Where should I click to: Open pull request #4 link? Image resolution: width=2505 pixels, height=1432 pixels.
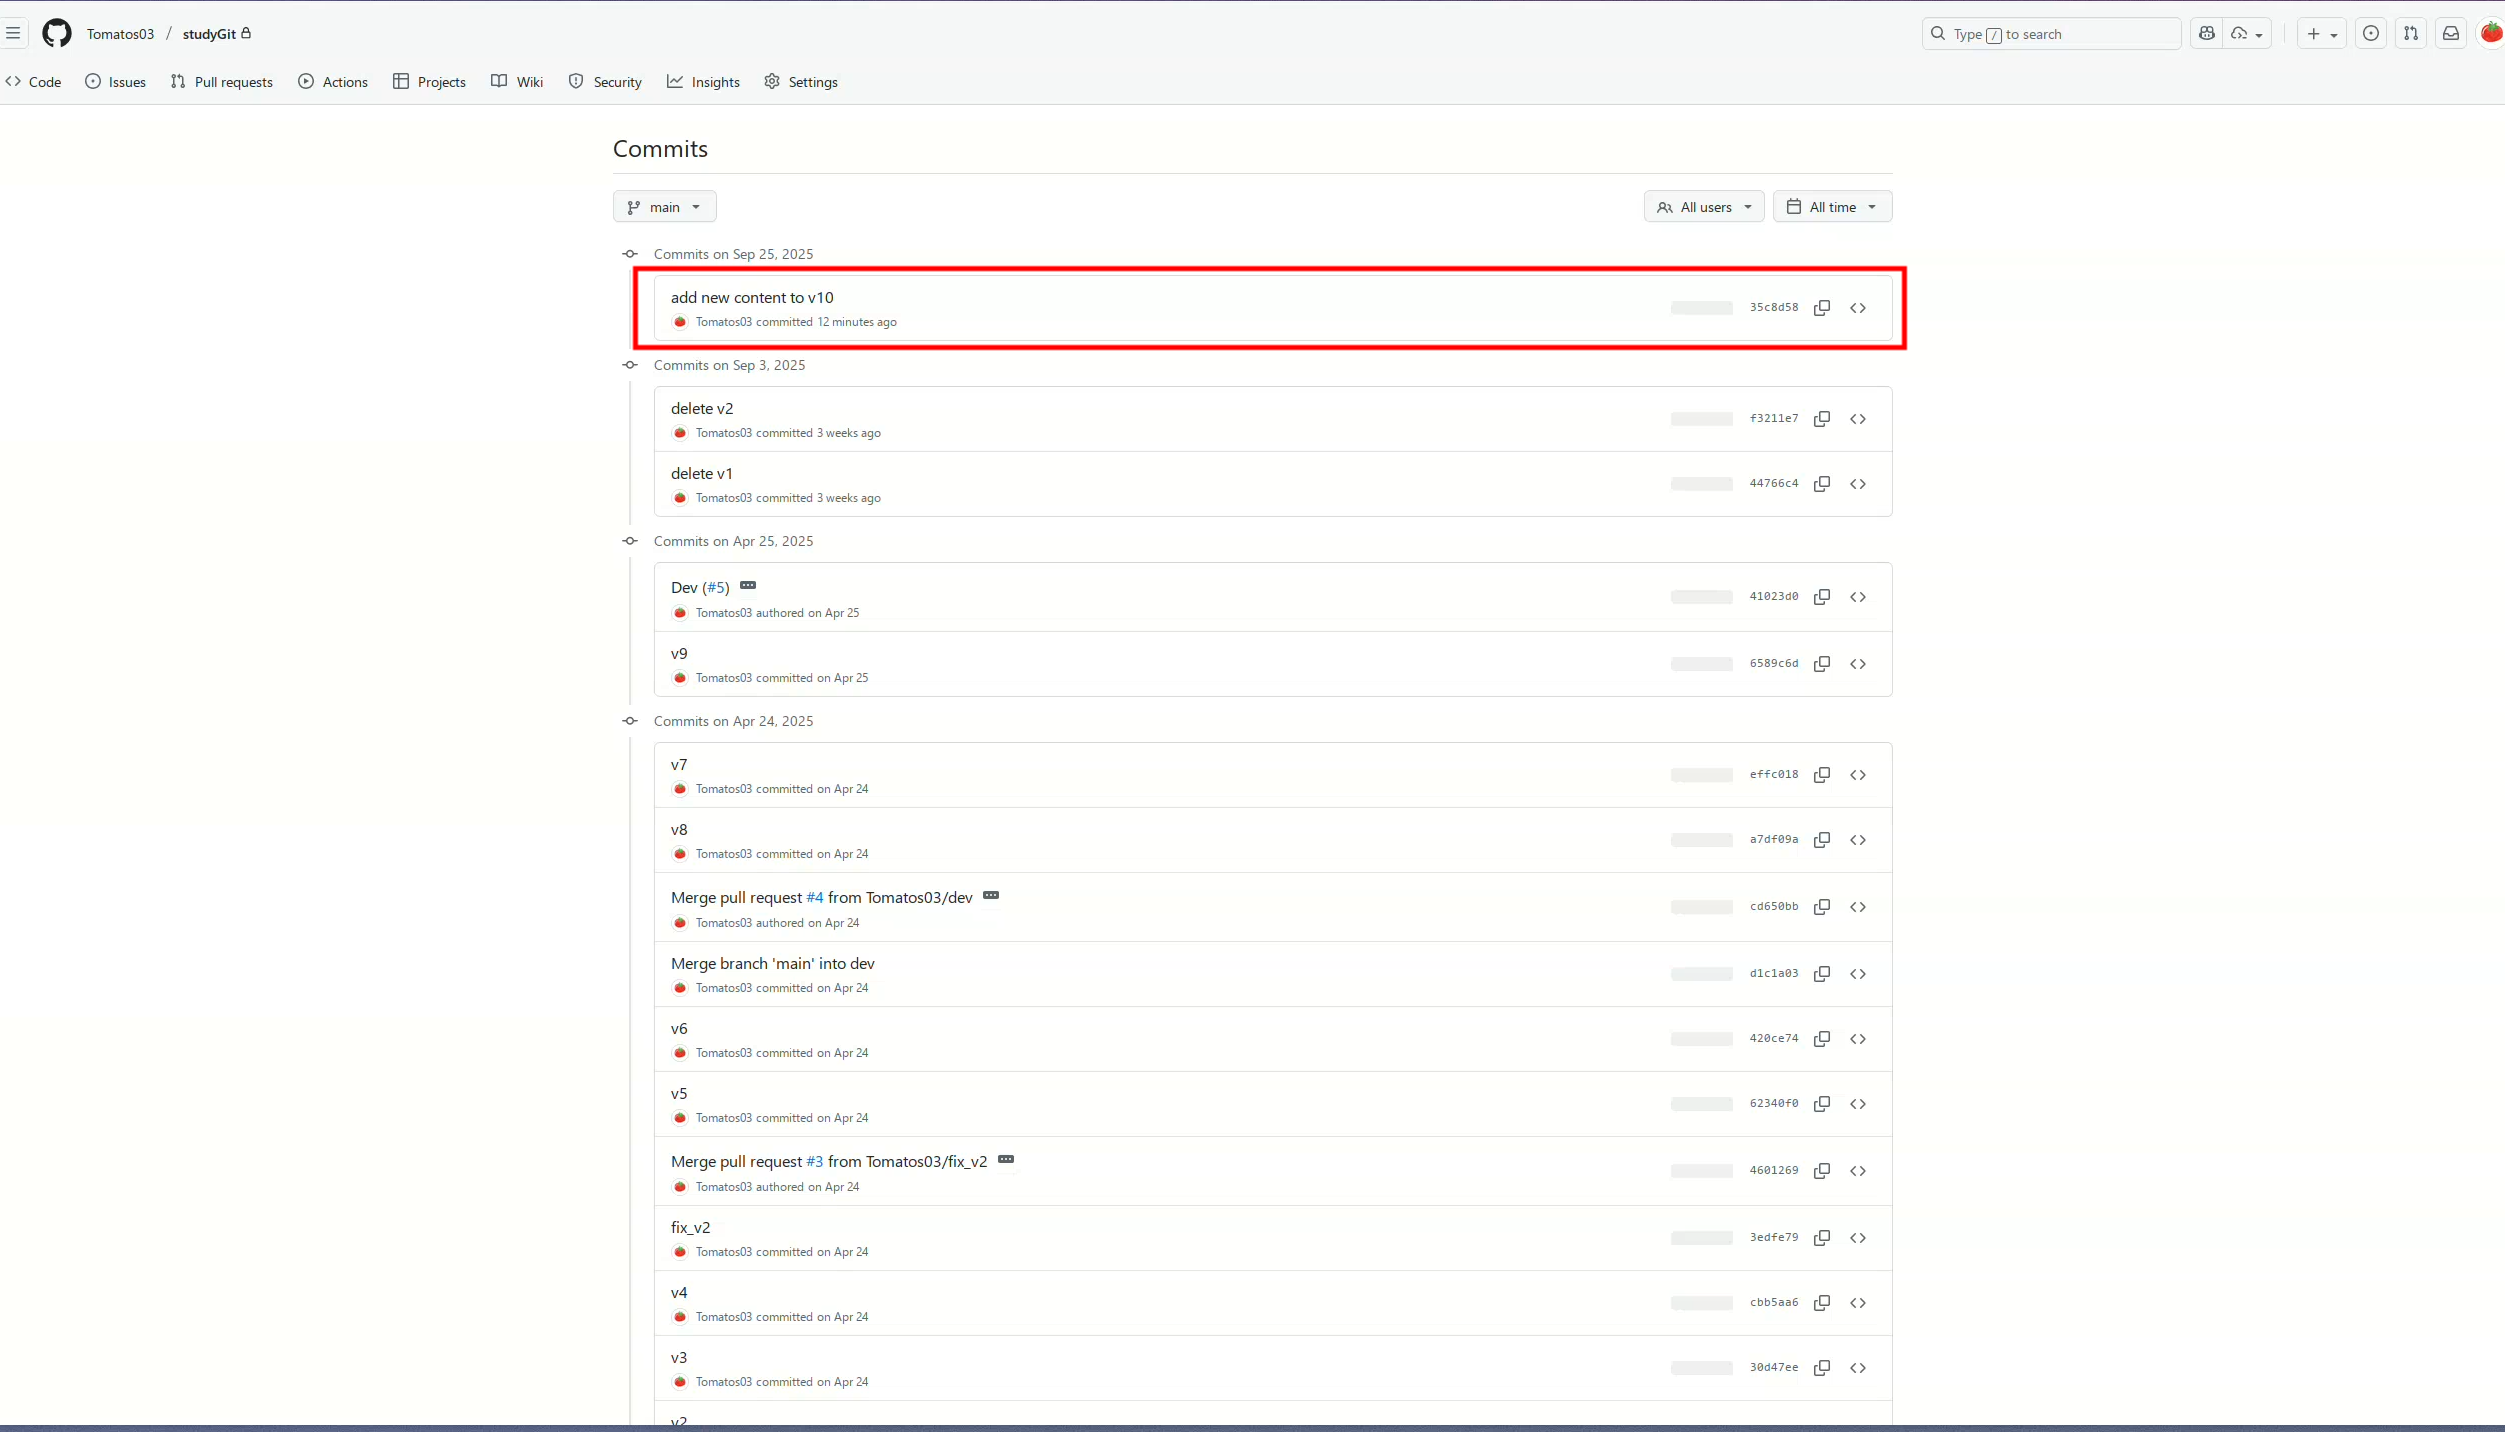point(814,898)
